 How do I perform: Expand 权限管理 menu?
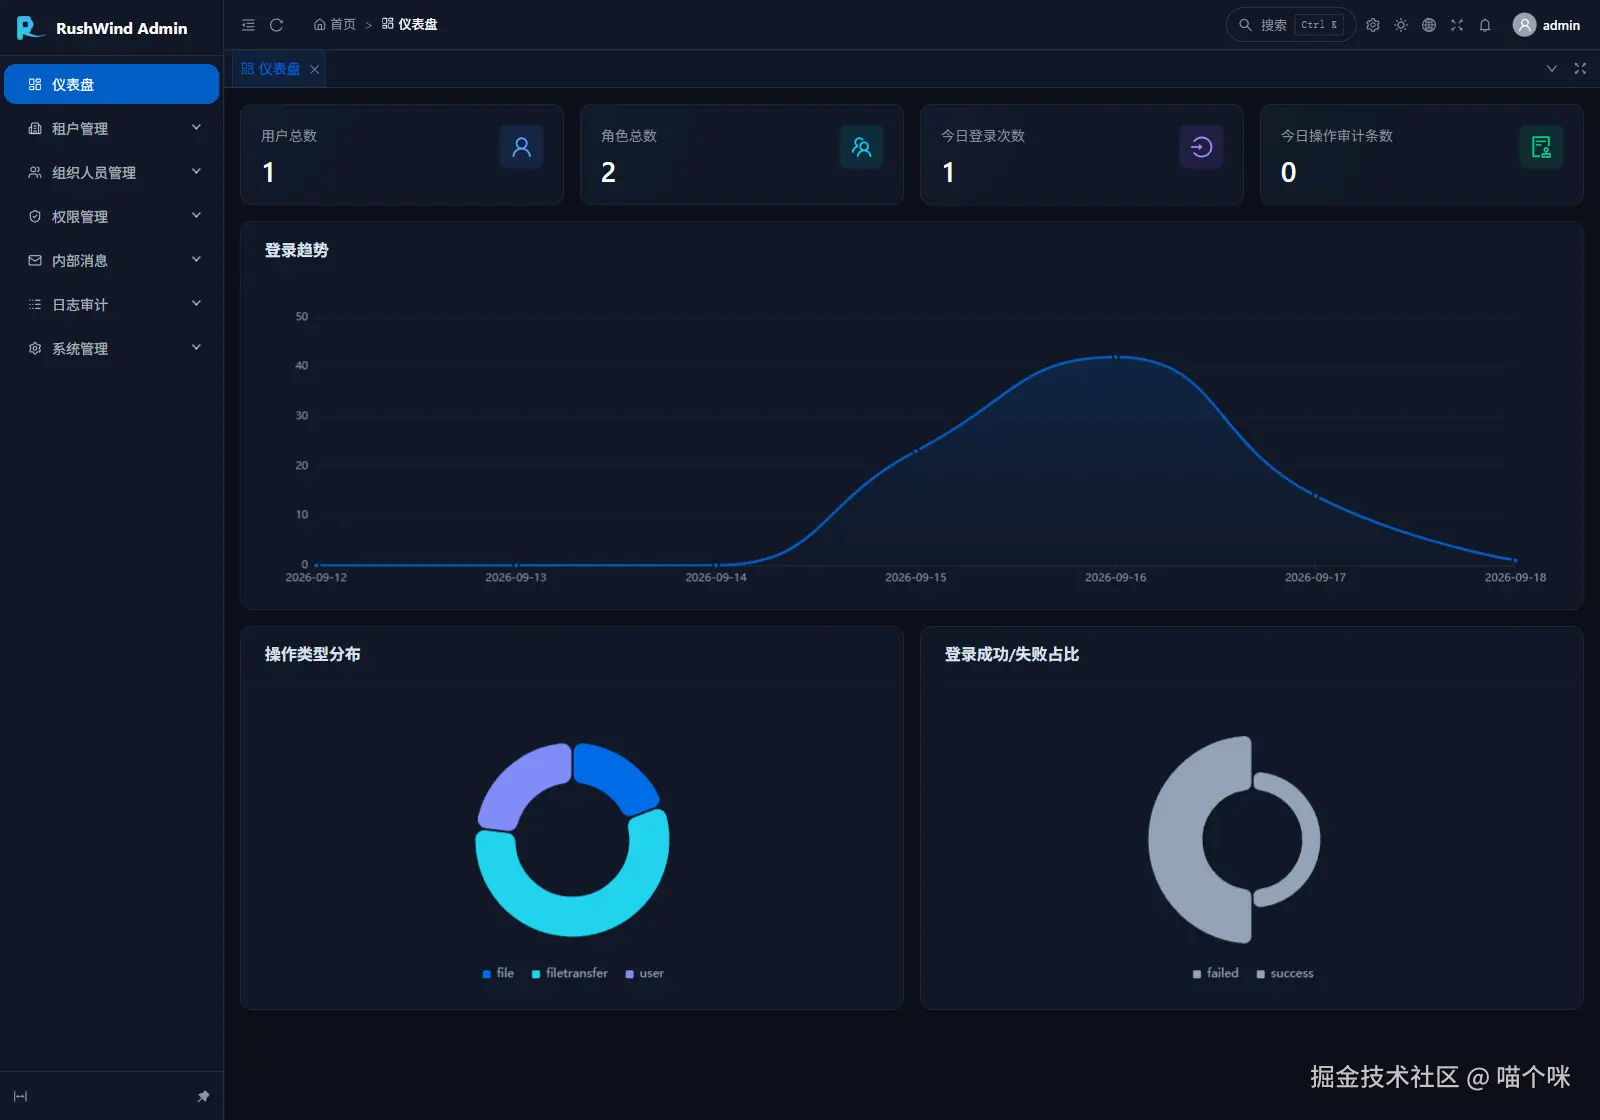click(111, 216)
